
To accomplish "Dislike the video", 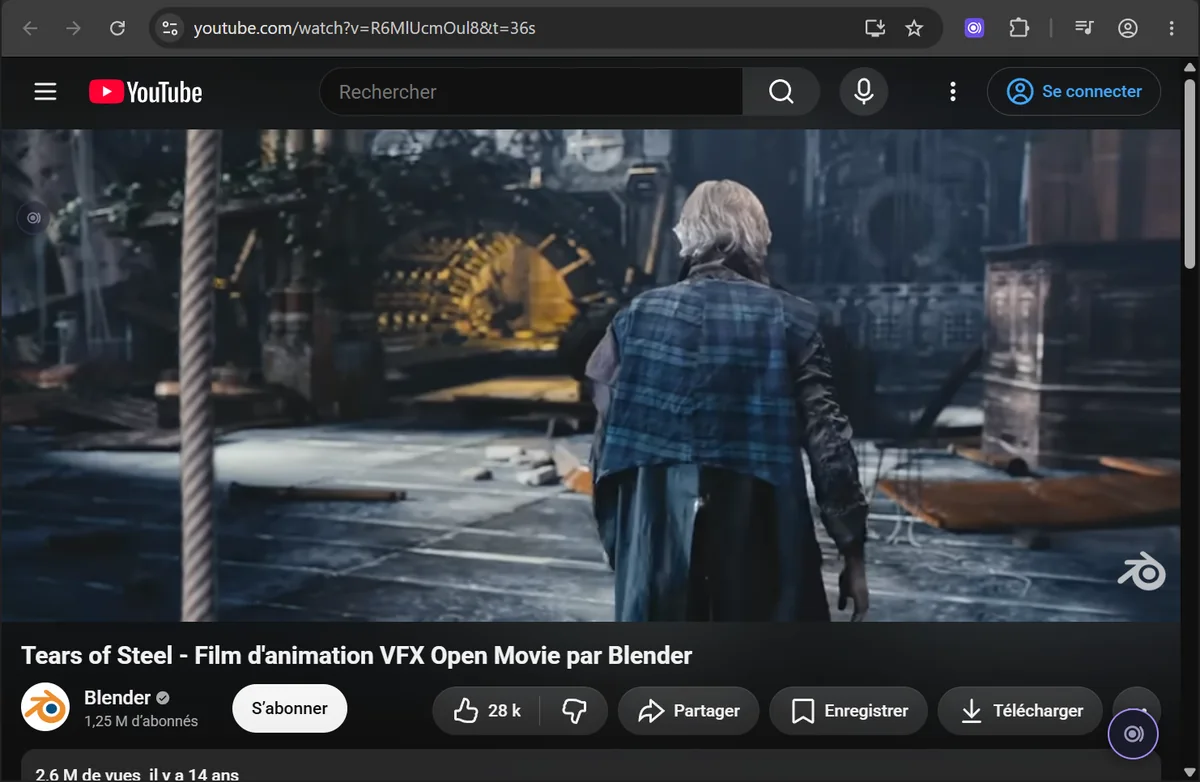I will (x=574, y=711).
